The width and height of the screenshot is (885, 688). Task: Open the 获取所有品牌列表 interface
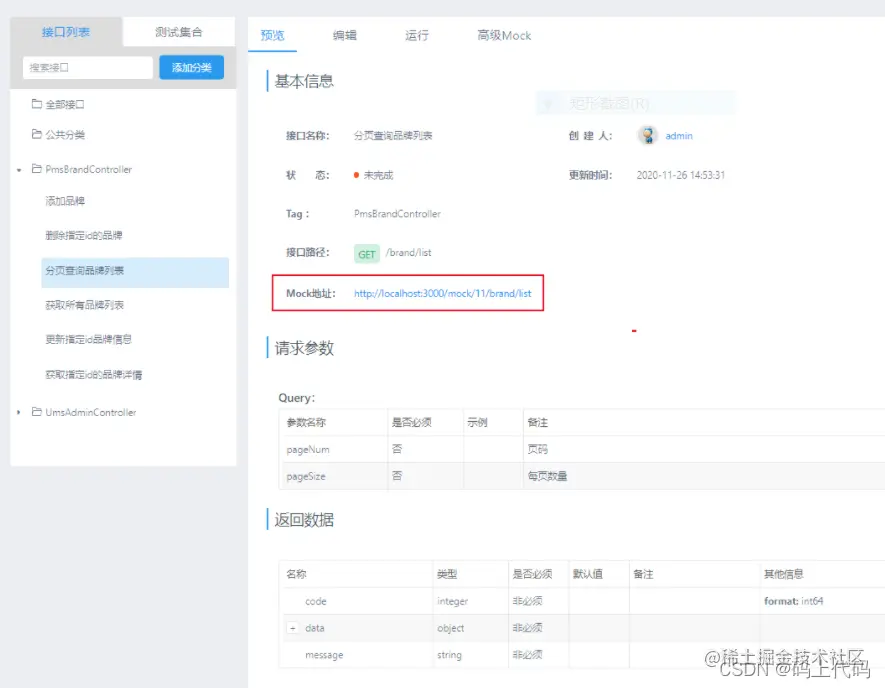click(84, 305)
